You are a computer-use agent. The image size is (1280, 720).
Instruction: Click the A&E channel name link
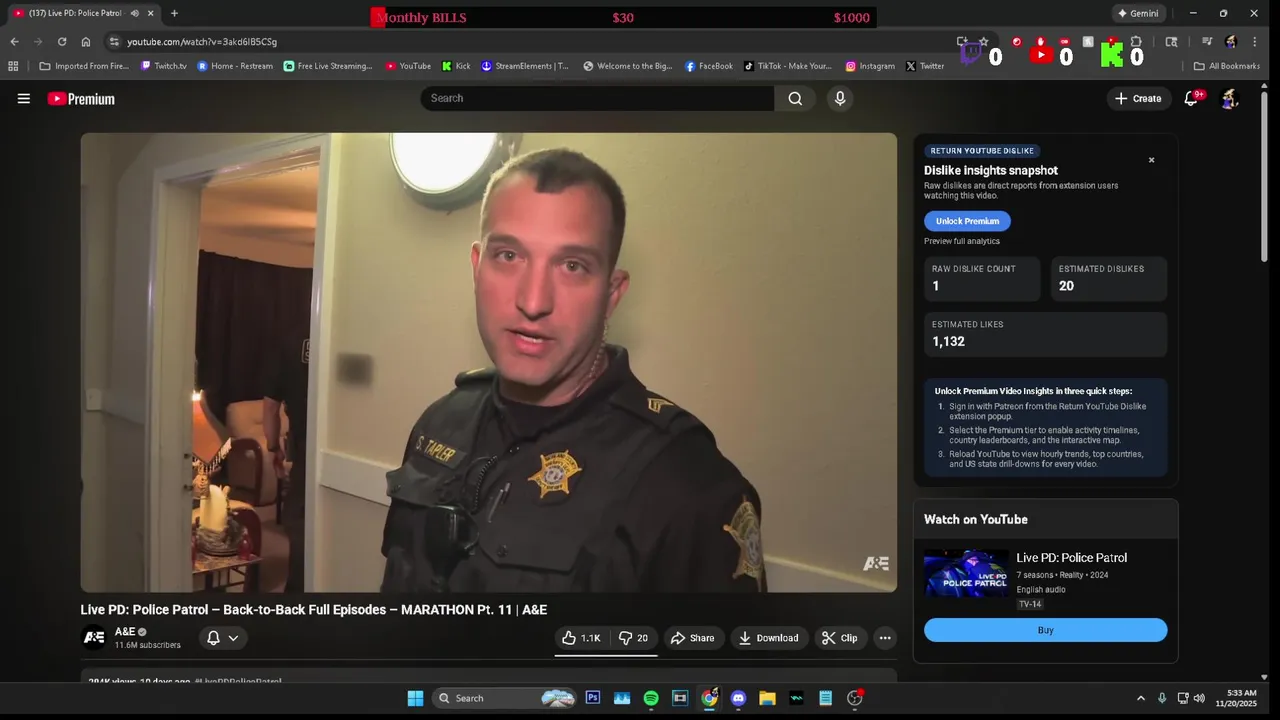point(125,632)
